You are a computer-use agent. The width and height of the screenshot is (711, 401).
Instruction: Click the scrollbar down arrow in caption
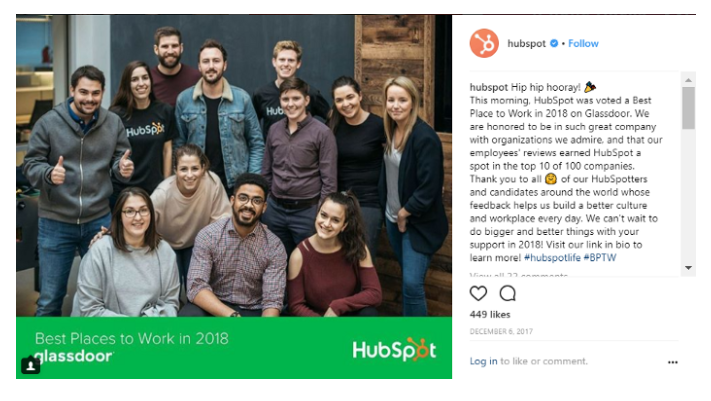[688, 268]
